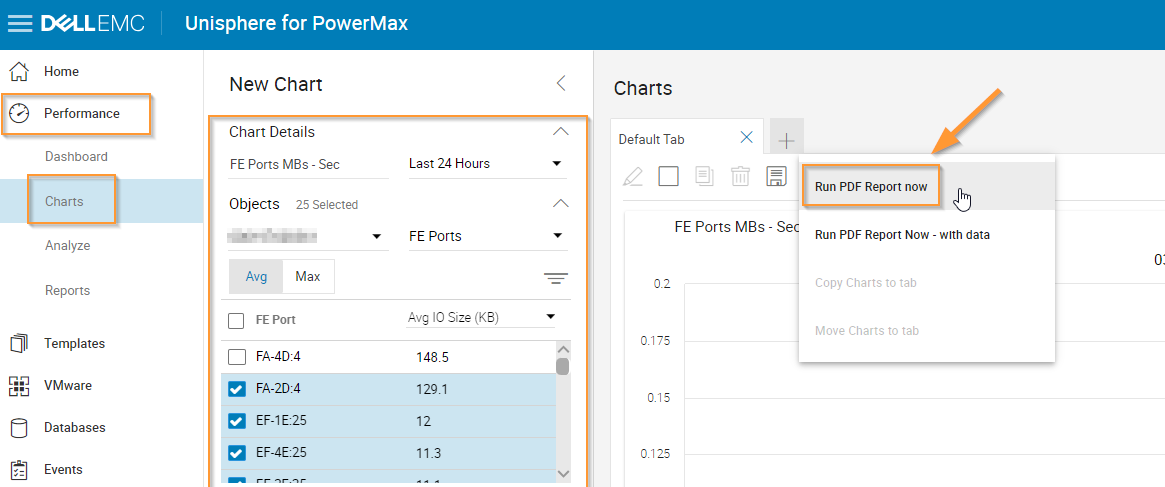The image size is (1165, 487).
Task: Uncheck the FA-2D:4 port checkbox
Action: point(237,389)
